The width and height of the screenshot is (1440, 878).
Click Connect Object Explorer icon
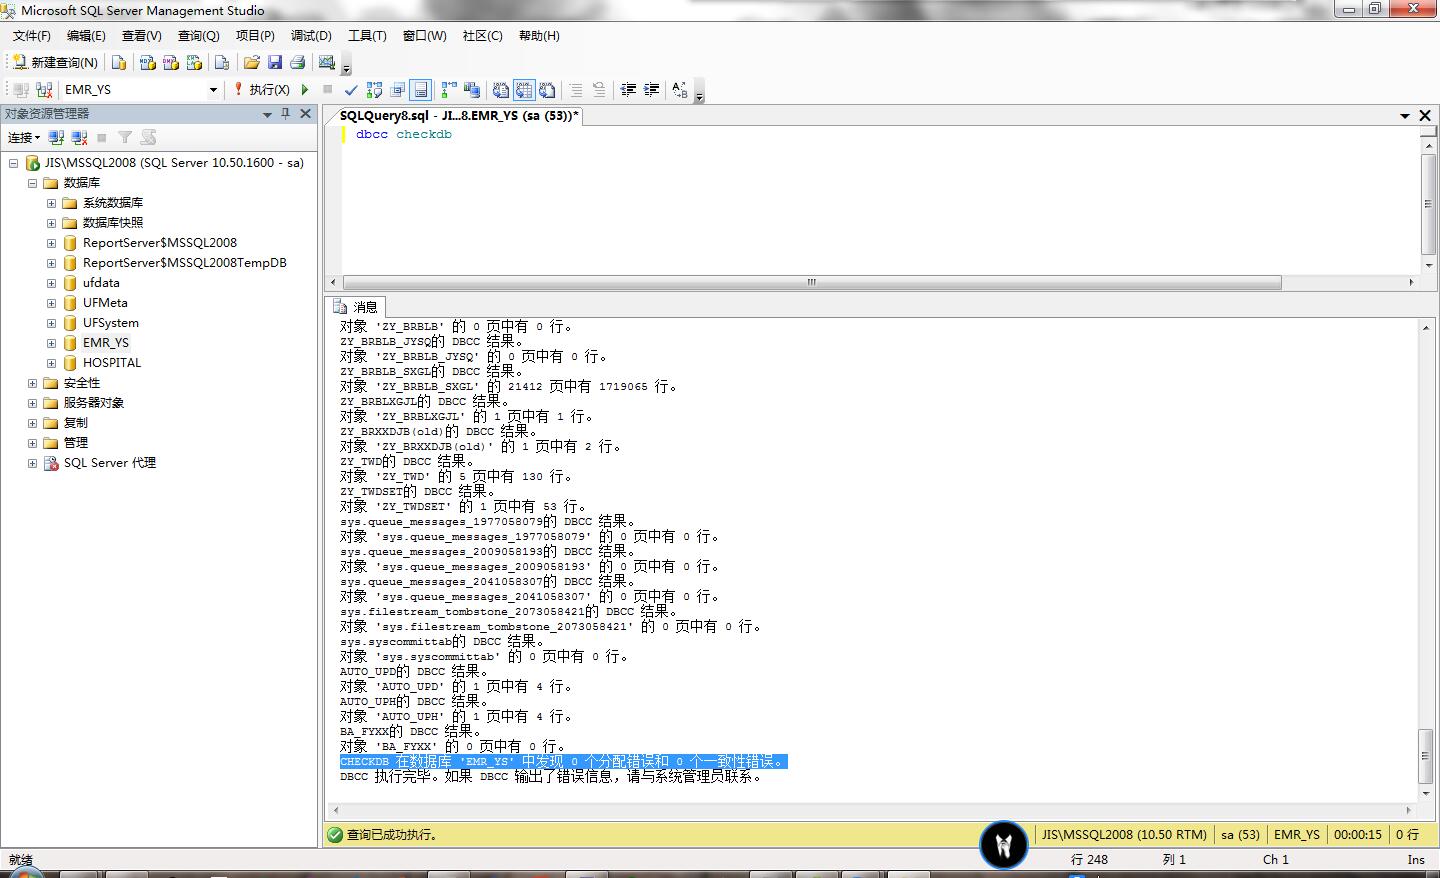pos(57,138)
